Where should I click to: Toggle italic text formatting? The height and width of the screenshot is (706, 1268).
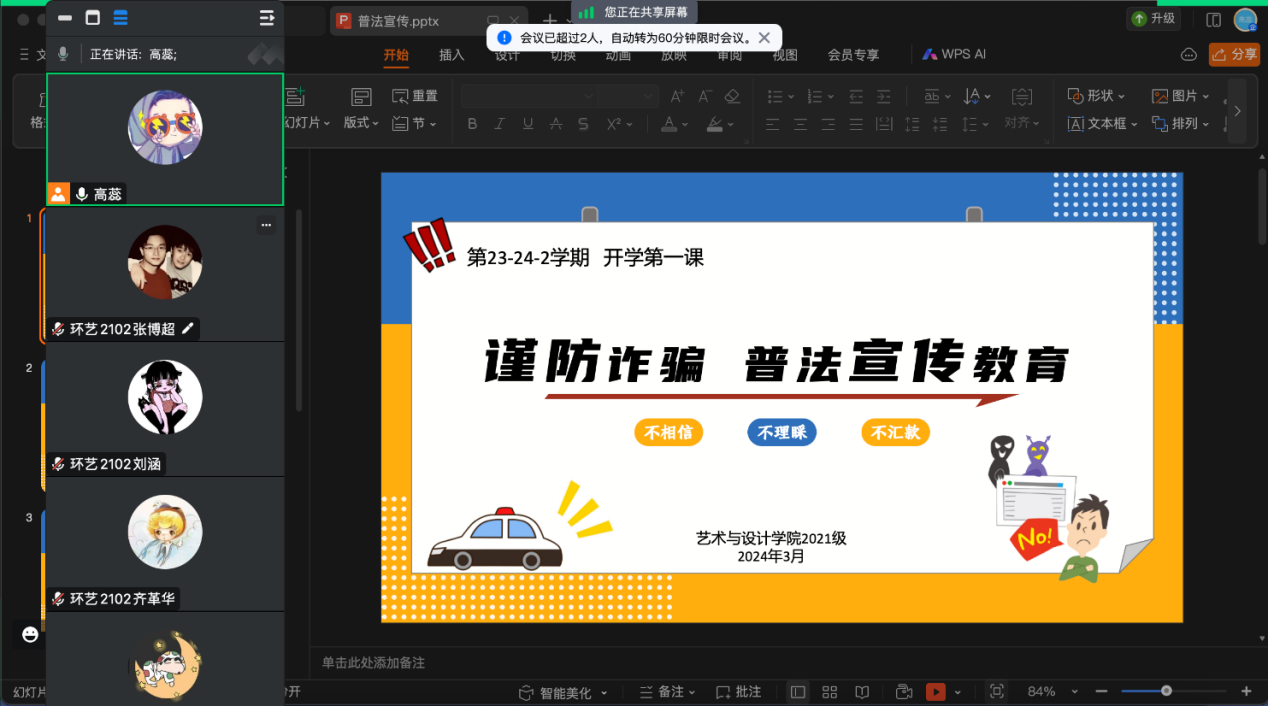(500, 124)
